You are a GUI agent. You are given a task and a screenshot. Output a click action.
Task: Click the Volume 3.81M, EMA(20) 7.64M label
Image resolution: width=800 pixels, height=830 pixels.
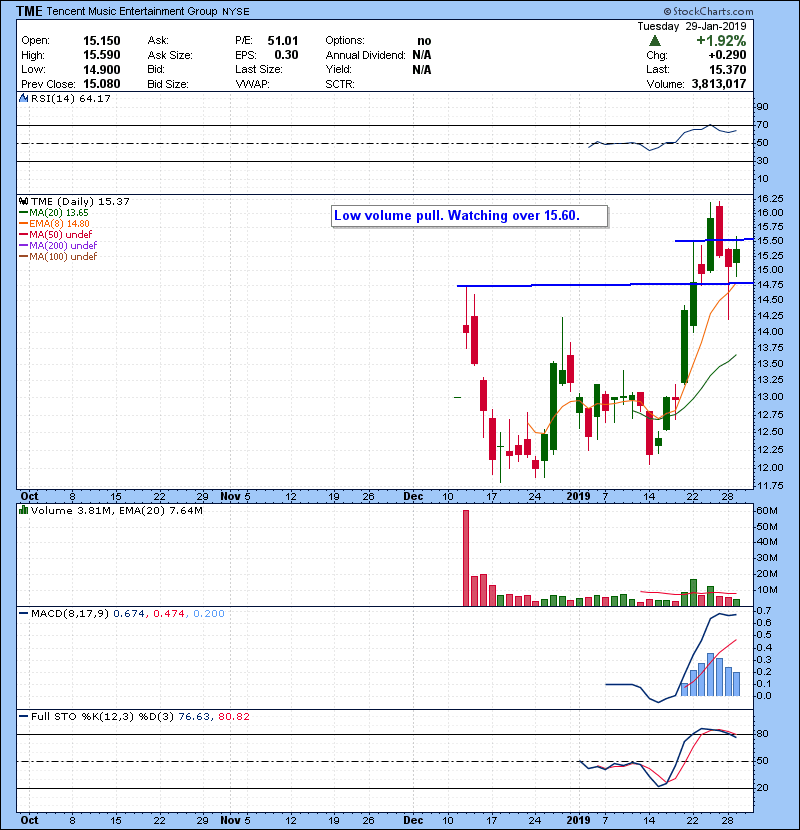(x=116, y=510)
